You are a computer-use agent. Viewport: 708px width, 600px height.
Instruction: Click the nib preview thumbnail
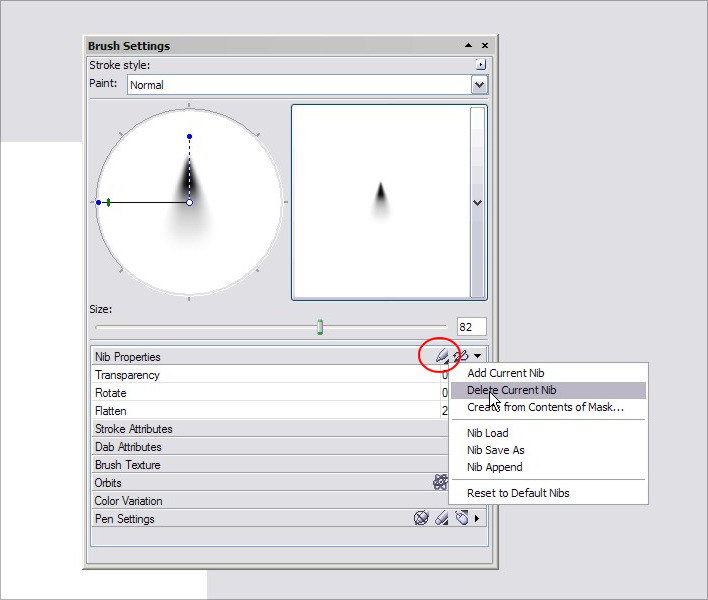[381, 202]
